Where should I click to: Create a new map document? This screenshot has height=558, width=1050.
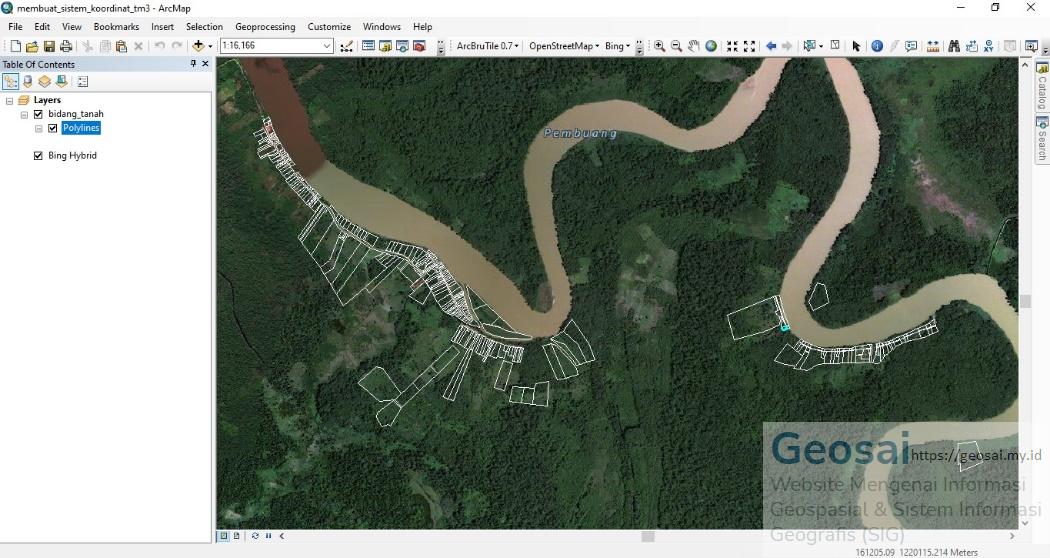15,46
